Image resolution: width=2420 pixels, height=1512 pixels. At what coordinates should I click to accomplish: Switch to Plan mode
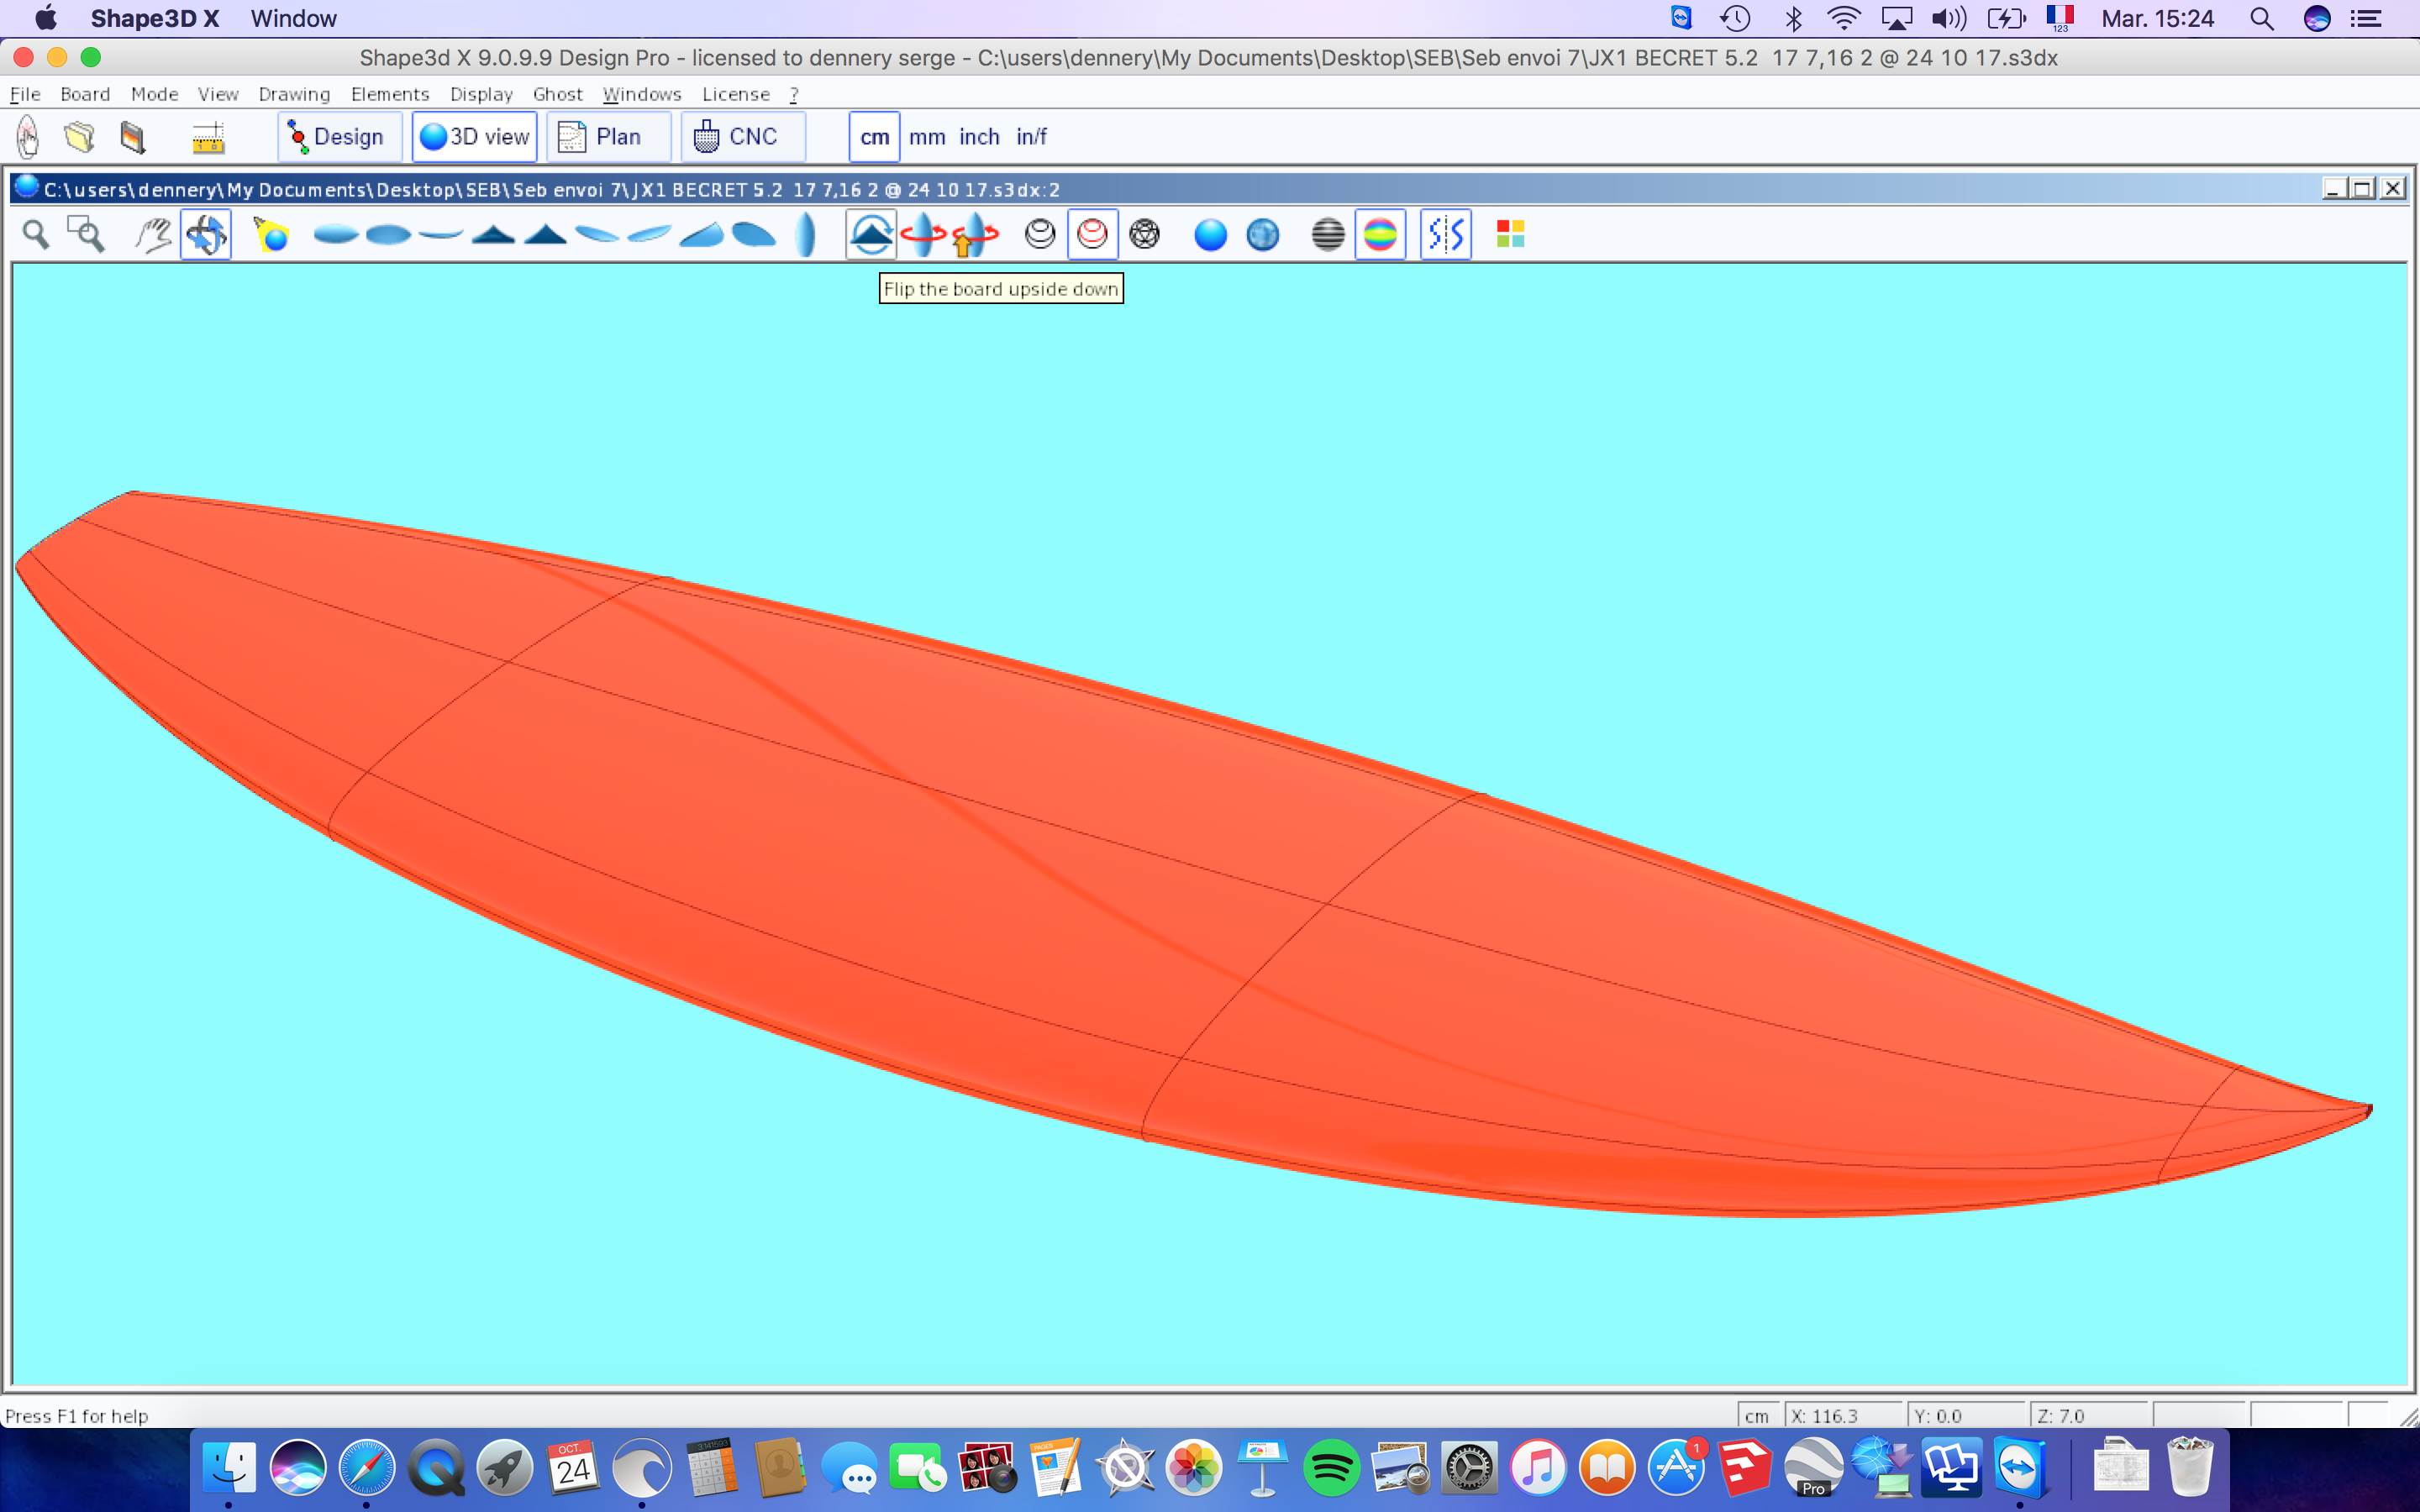(x=602, y=137)
